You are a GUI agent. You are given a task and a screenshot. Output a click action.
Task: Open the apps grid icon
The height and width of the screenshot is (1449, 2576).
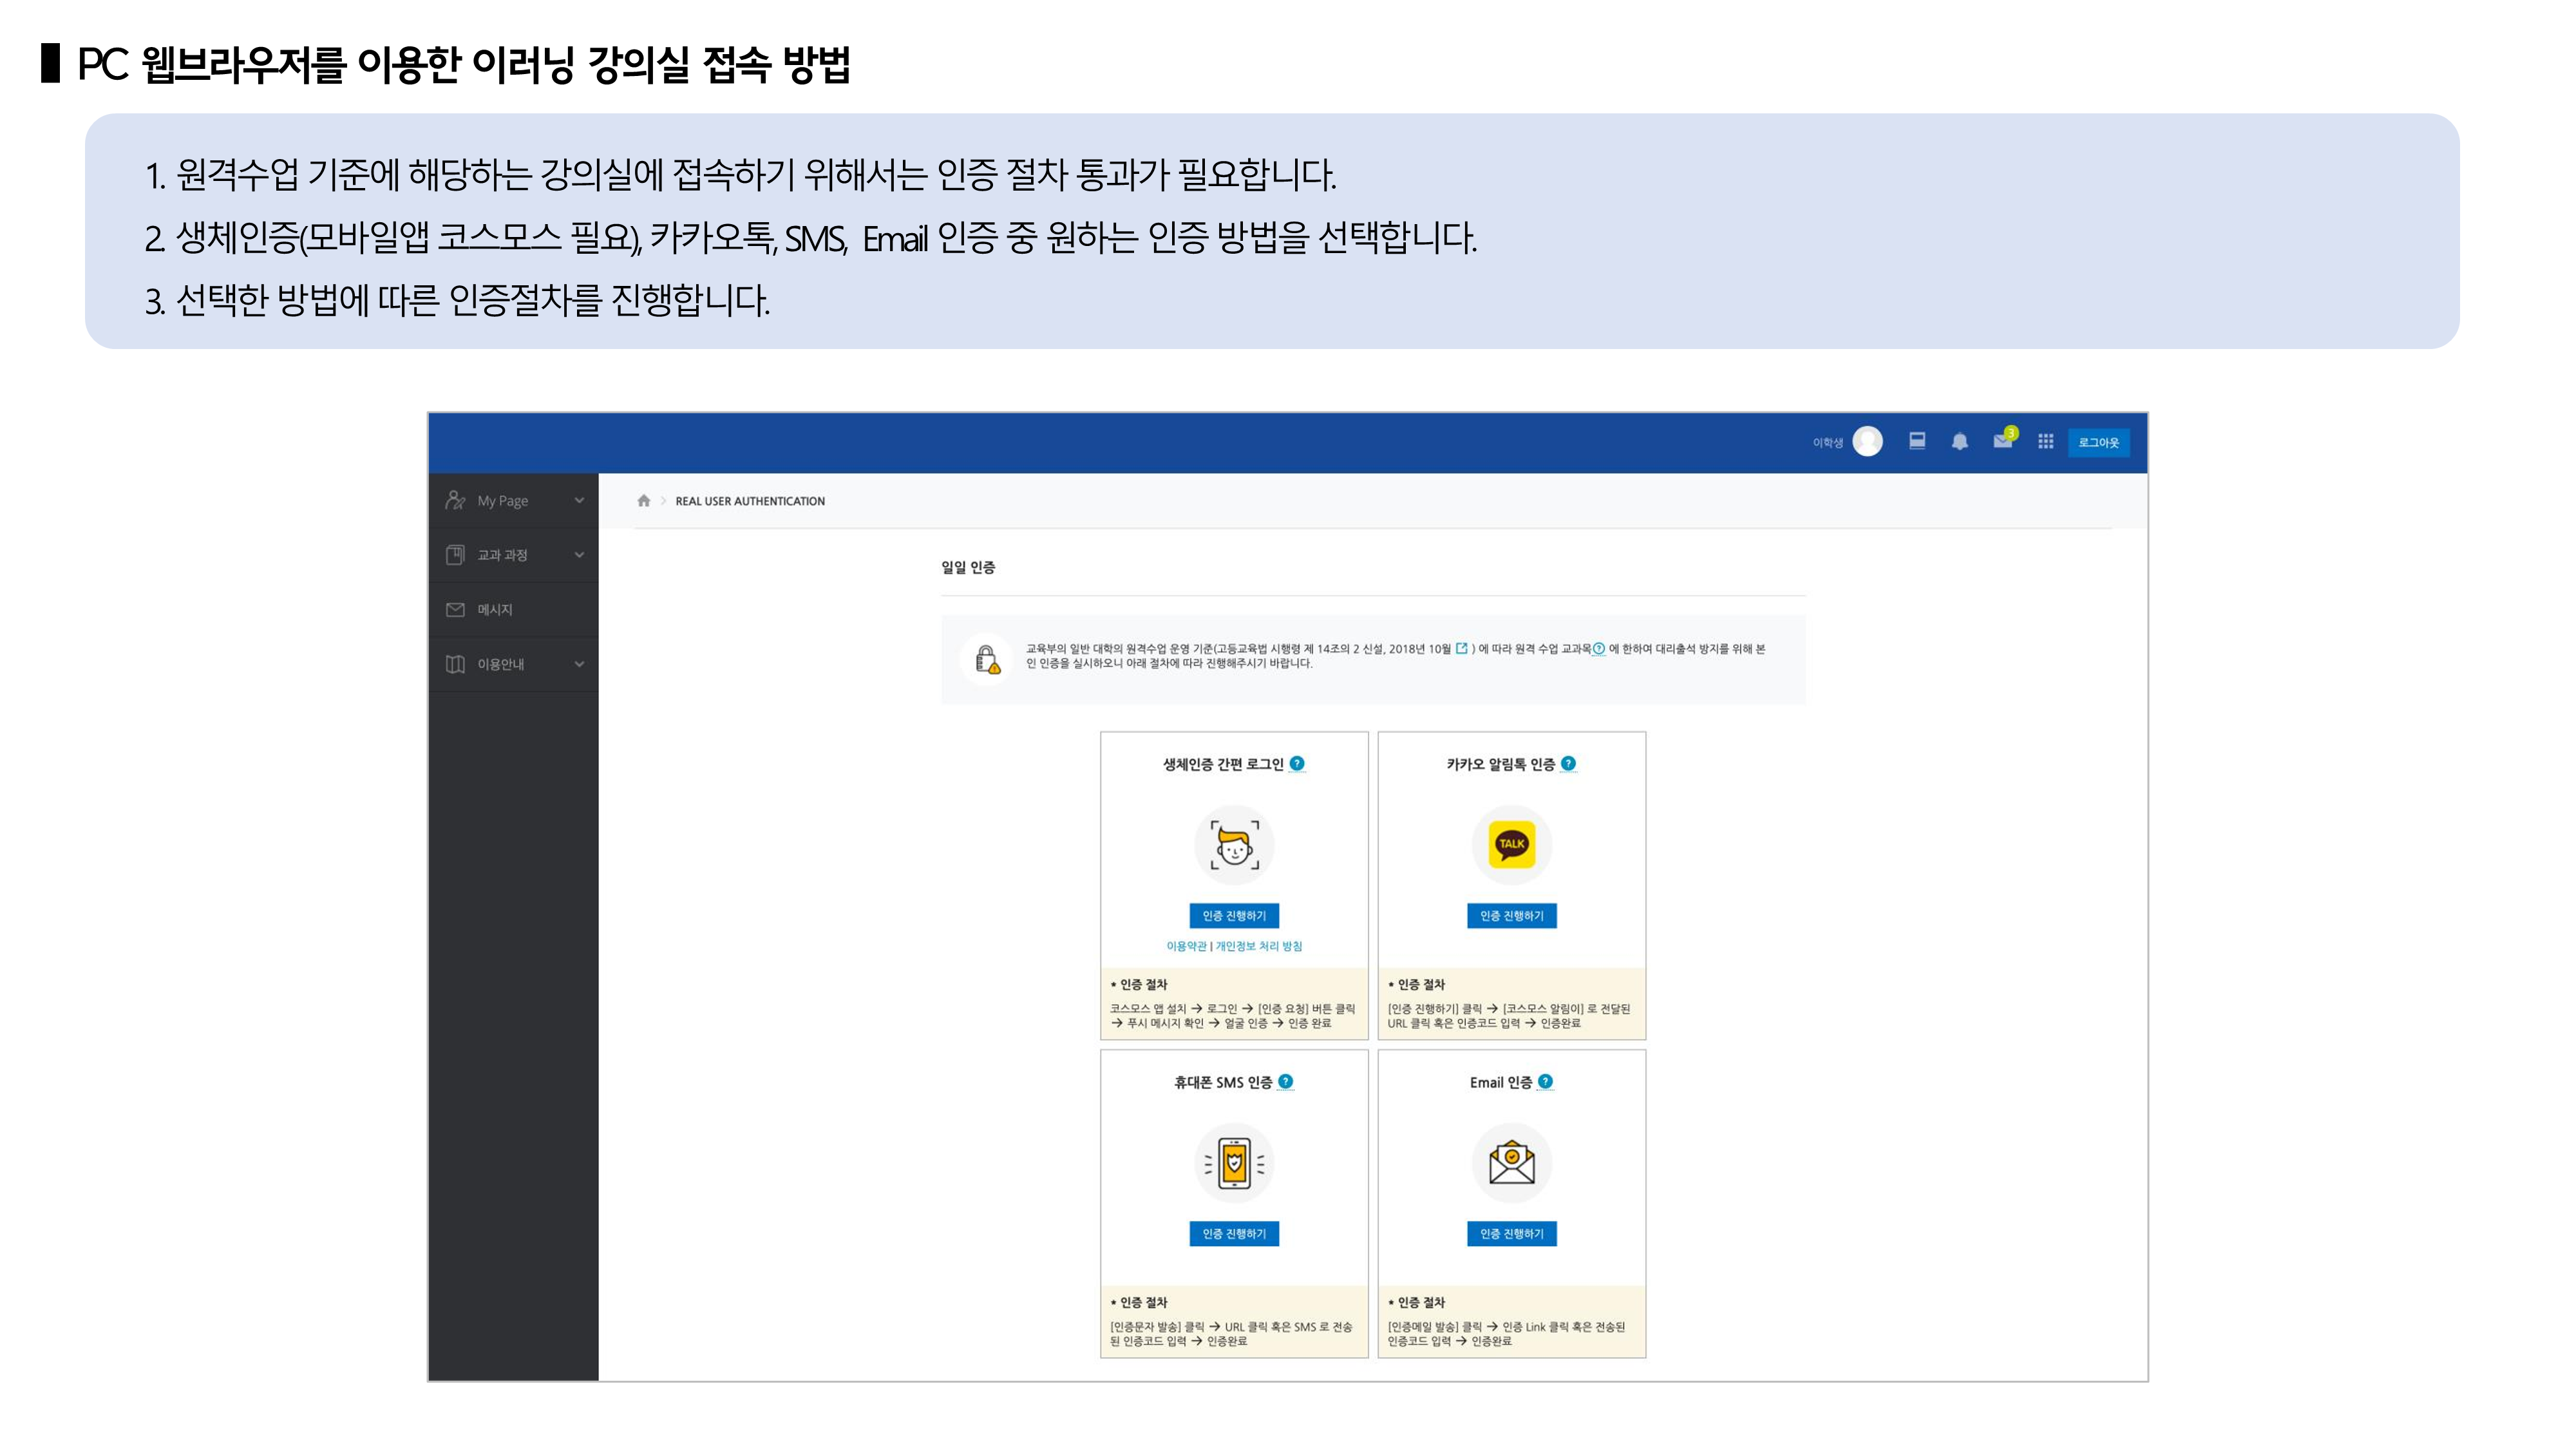(2045, 441)
